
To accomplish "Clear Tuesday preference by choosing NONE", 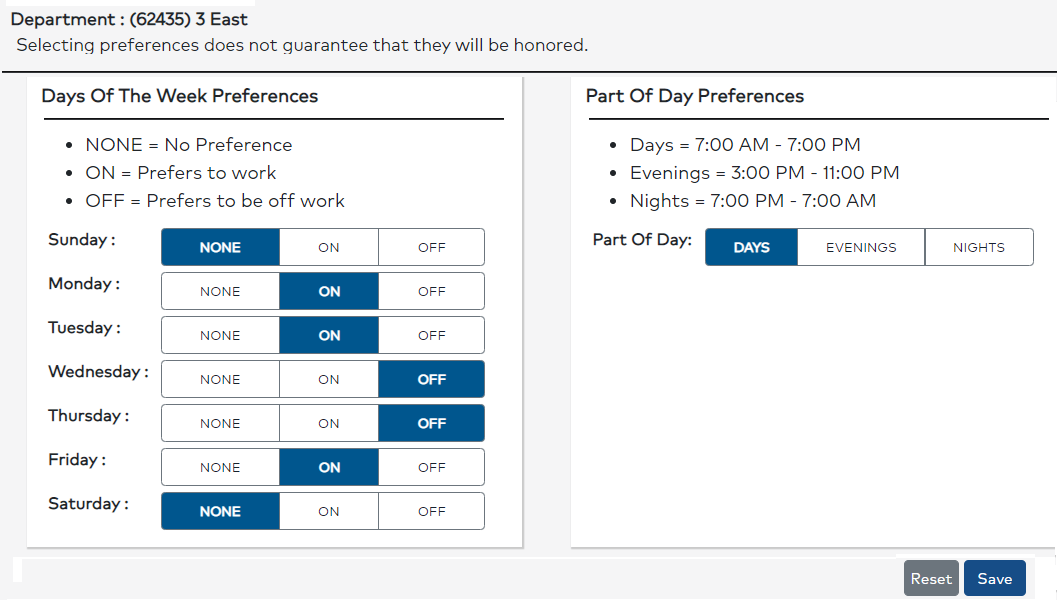I will 219,335.
